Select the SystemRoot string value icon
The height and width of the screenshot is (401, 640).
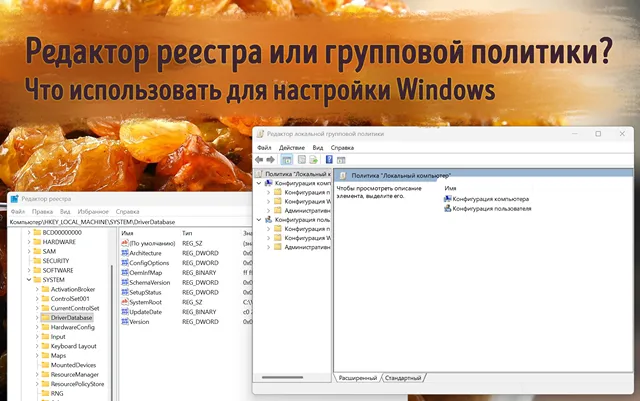tap(125, 301)
